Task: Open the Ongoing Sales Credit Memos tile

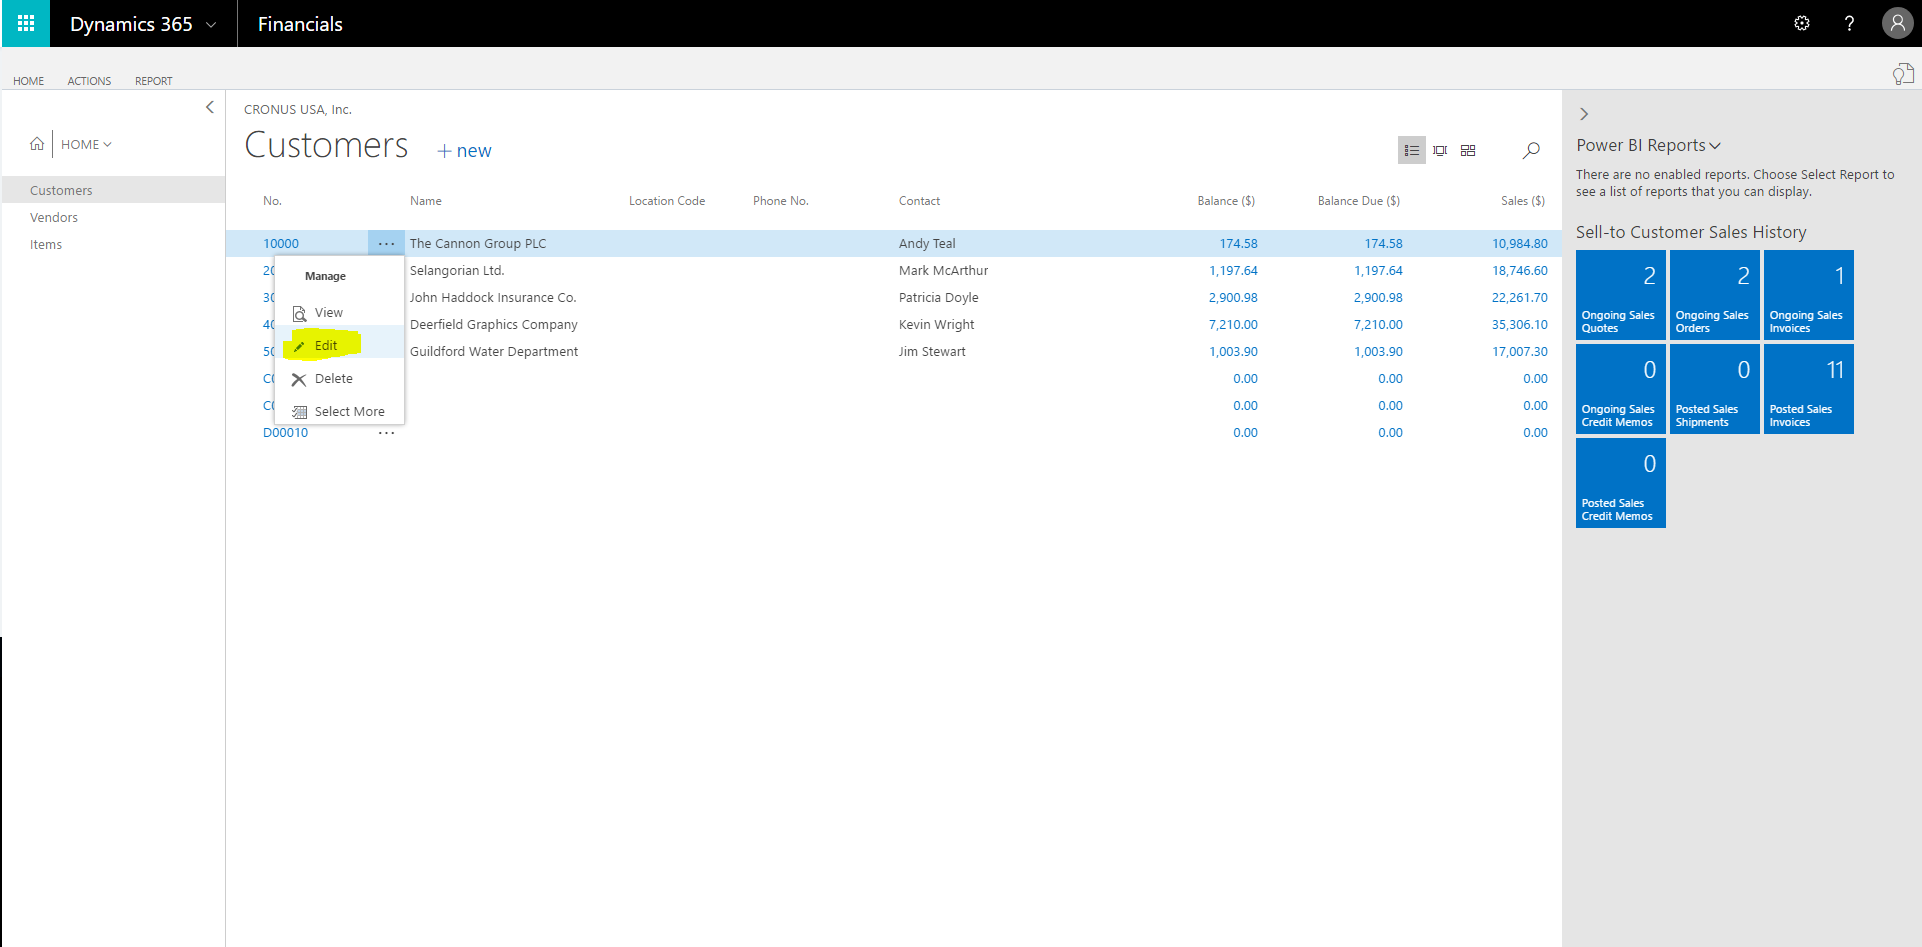Action: [x=1620, y=389]
